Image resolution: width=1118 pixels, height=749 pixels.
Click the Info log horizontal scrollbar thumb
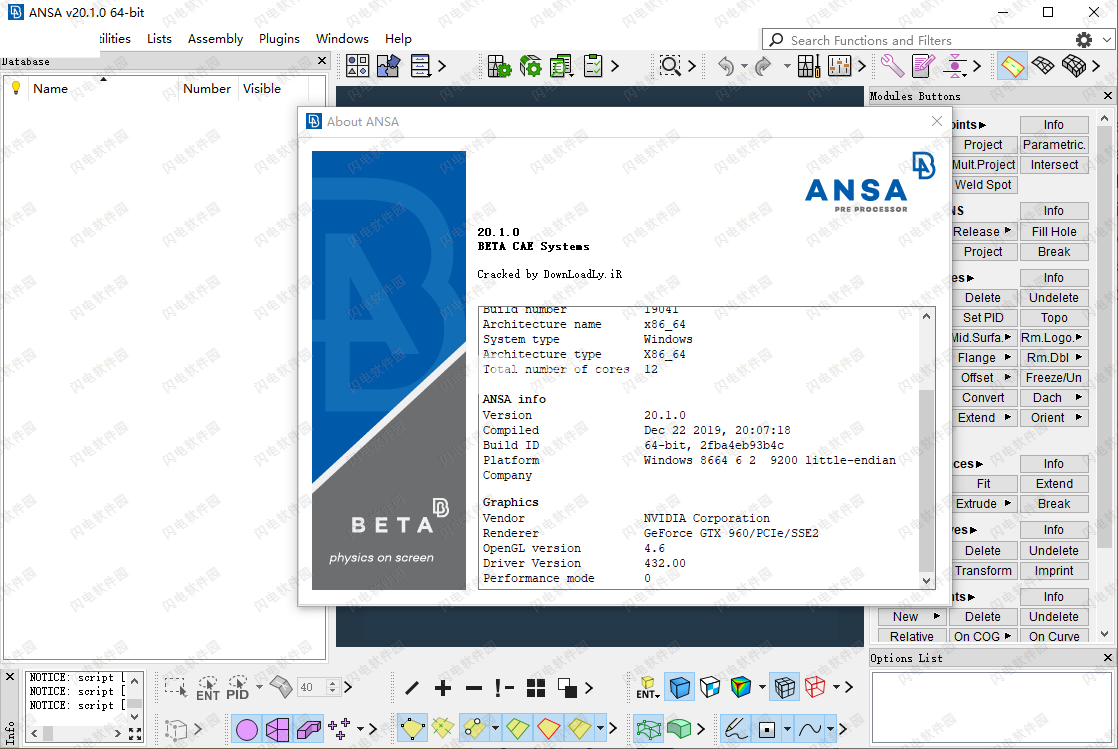[48, 733]
